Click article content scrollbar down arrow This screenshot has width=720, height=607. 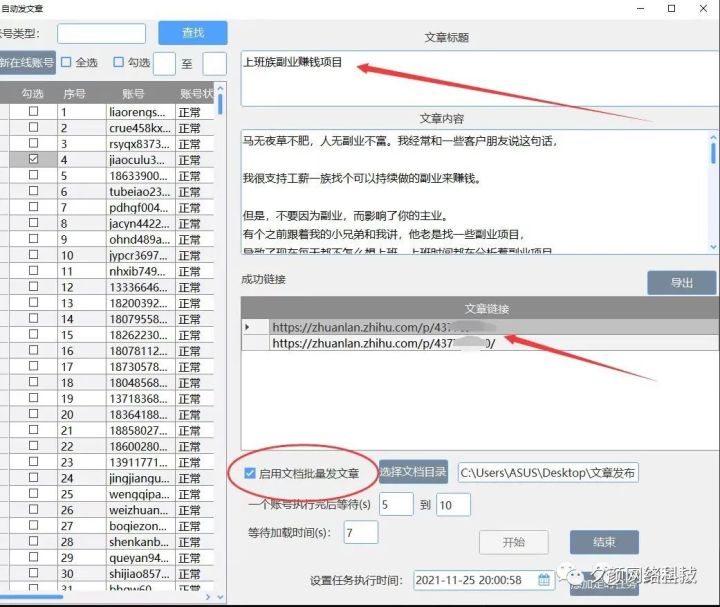[x=713, y=246]
